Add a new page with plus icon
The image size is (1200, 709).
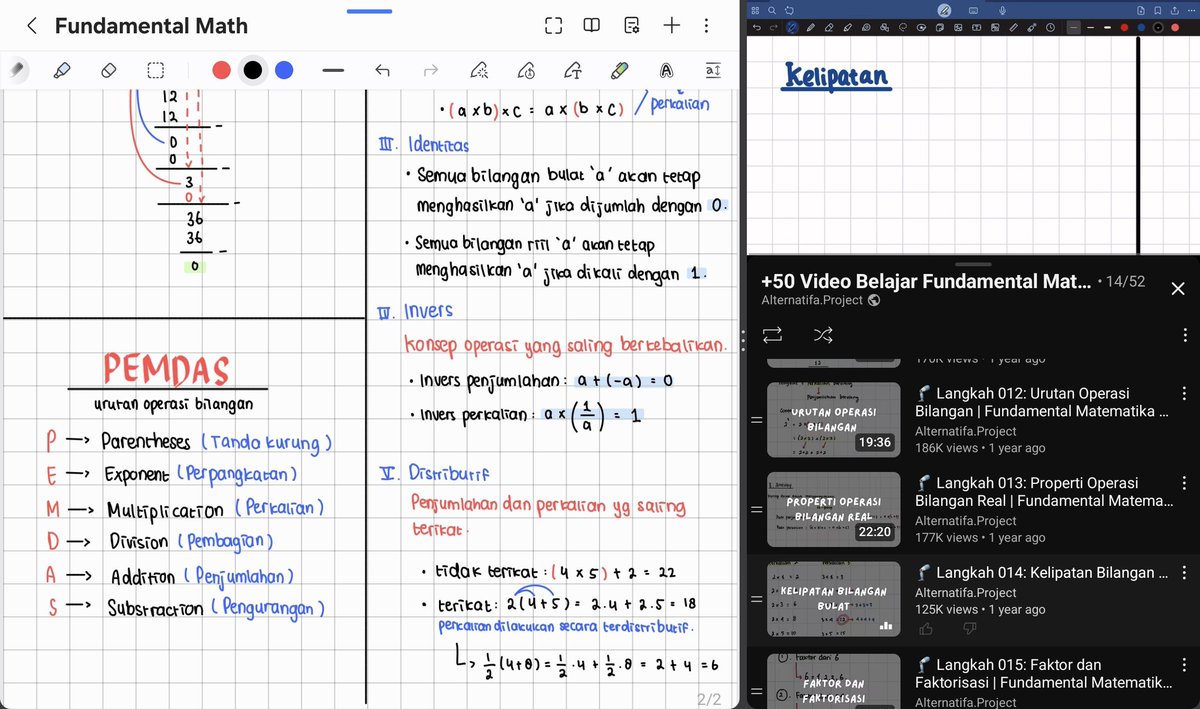[672, 26]
